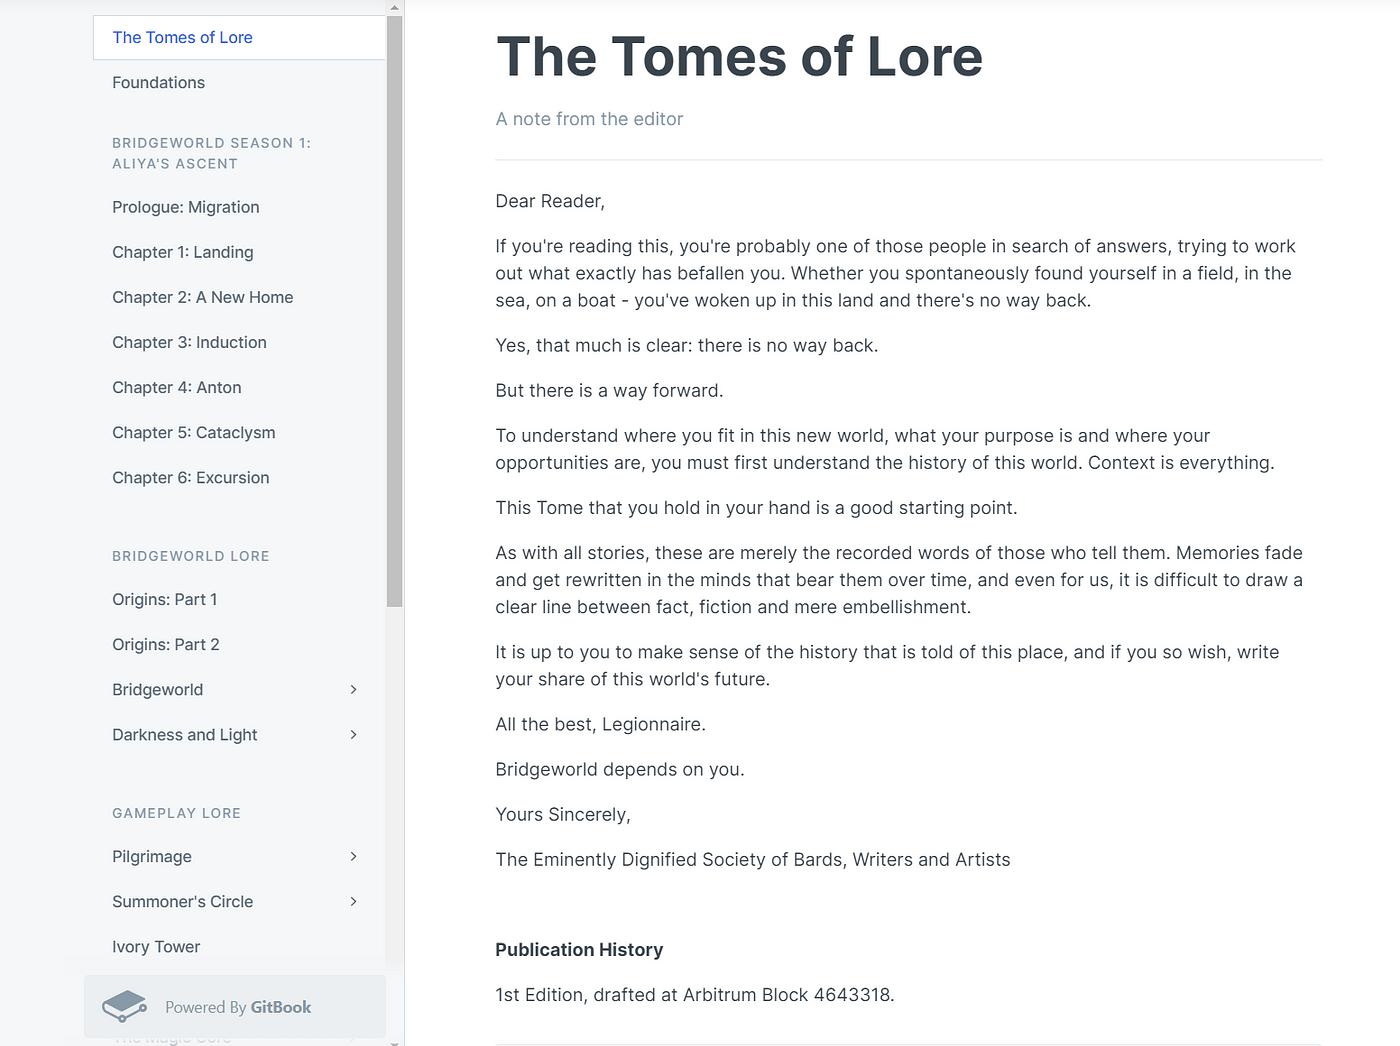
Task: Open Prologue: Migration
Action: [185, 207]
